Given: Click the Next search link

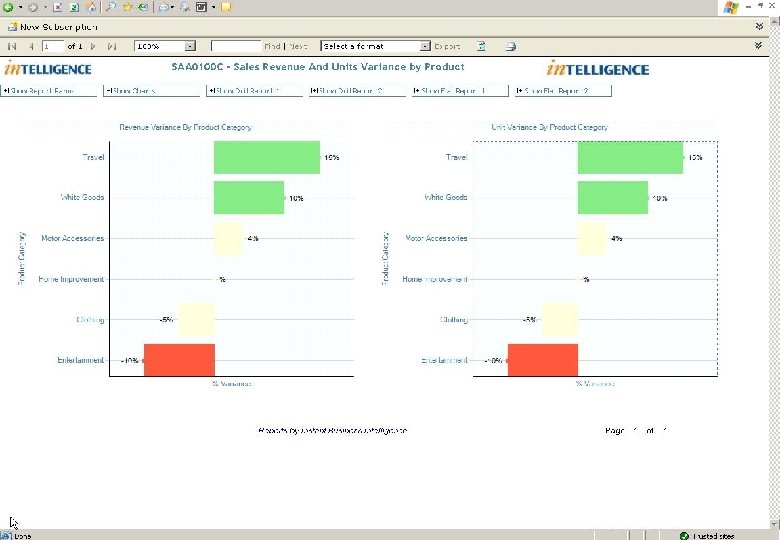Looking at the screenshot, I should pos(298,46).
